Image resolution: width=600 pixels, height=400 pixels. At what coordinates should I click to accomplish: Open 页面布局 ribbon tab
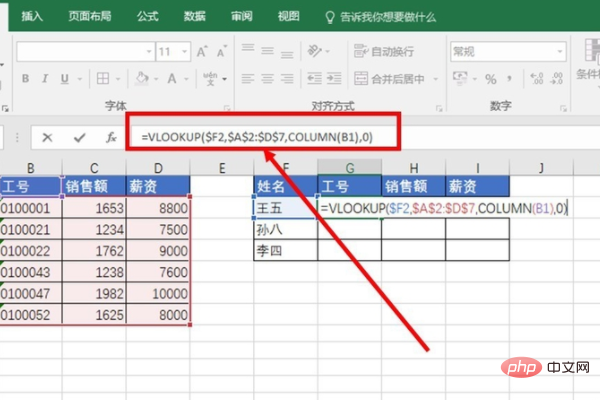tap(90, 16)
